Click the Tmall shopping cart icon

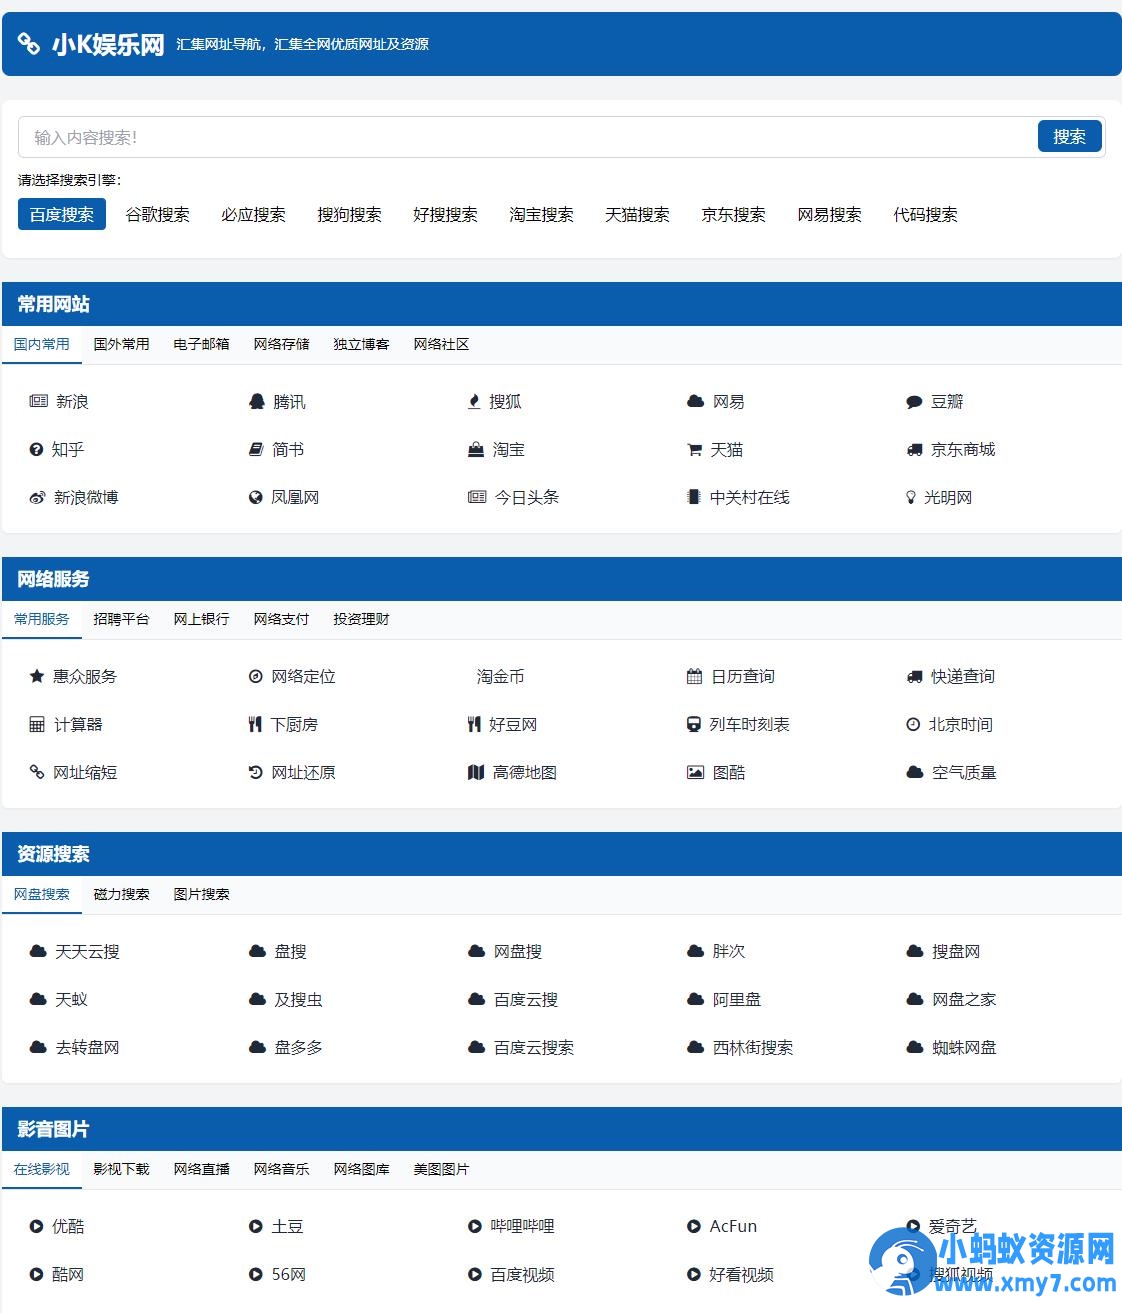(694, 450)
